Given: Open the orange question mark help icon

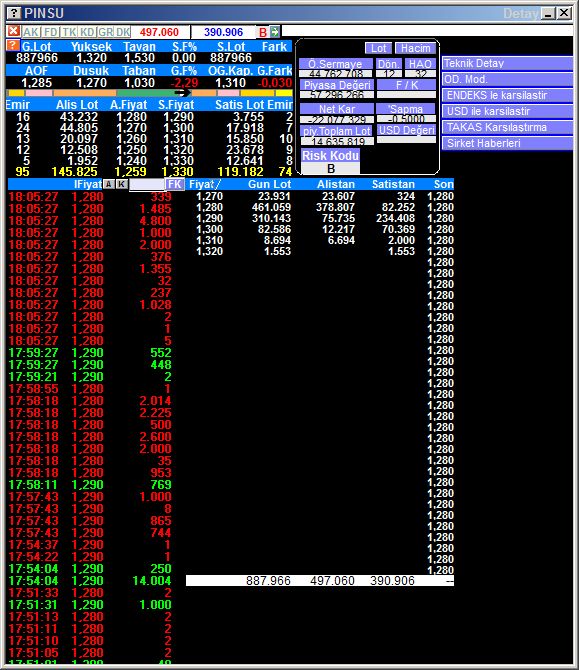Looking at the screenshot, I should (13, 45).
